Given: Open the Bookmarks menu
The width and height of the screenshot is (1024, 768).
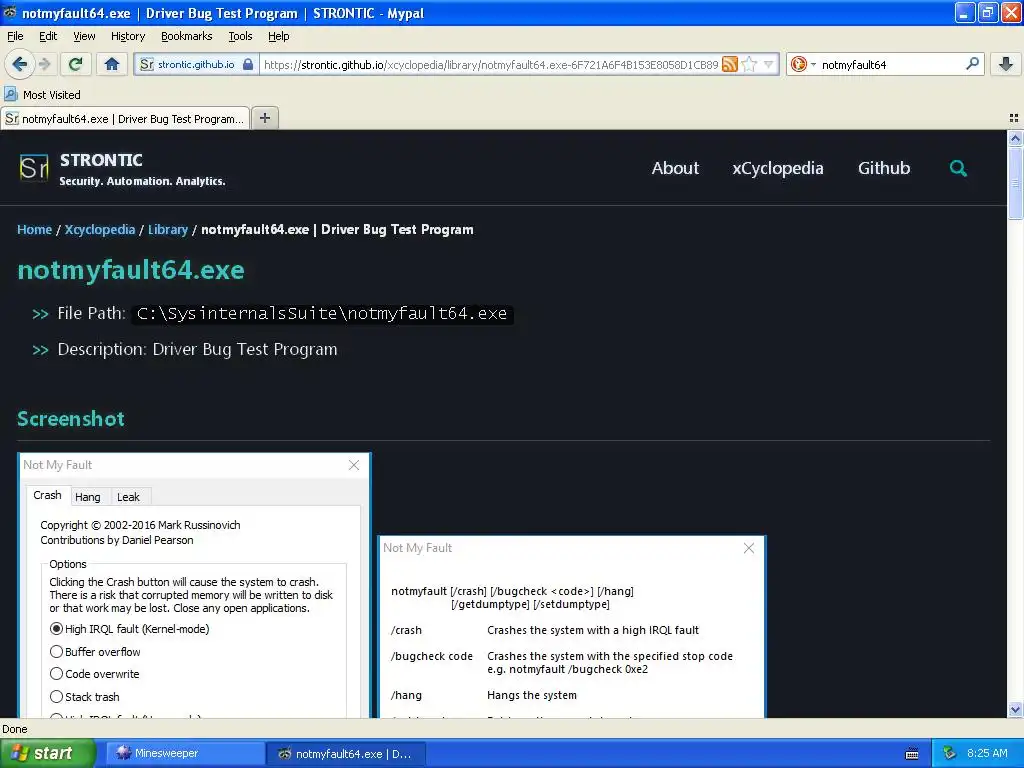Looking at the screenshot, I should click(x=186, y=36).
